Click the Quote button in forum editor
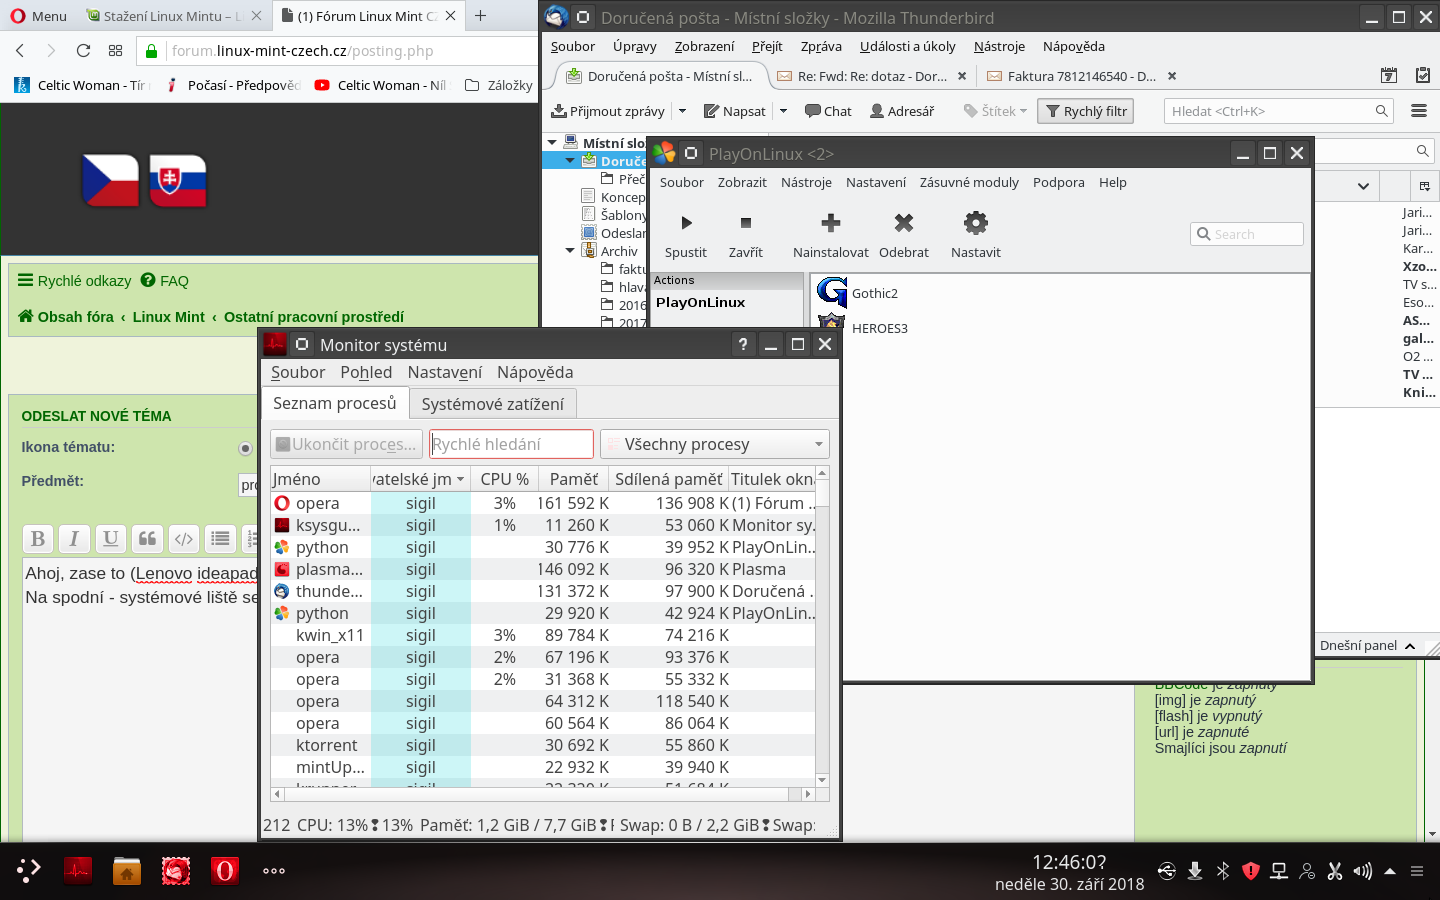Image resolution: width=1440 pixels, height=900 pixels. 147,539
